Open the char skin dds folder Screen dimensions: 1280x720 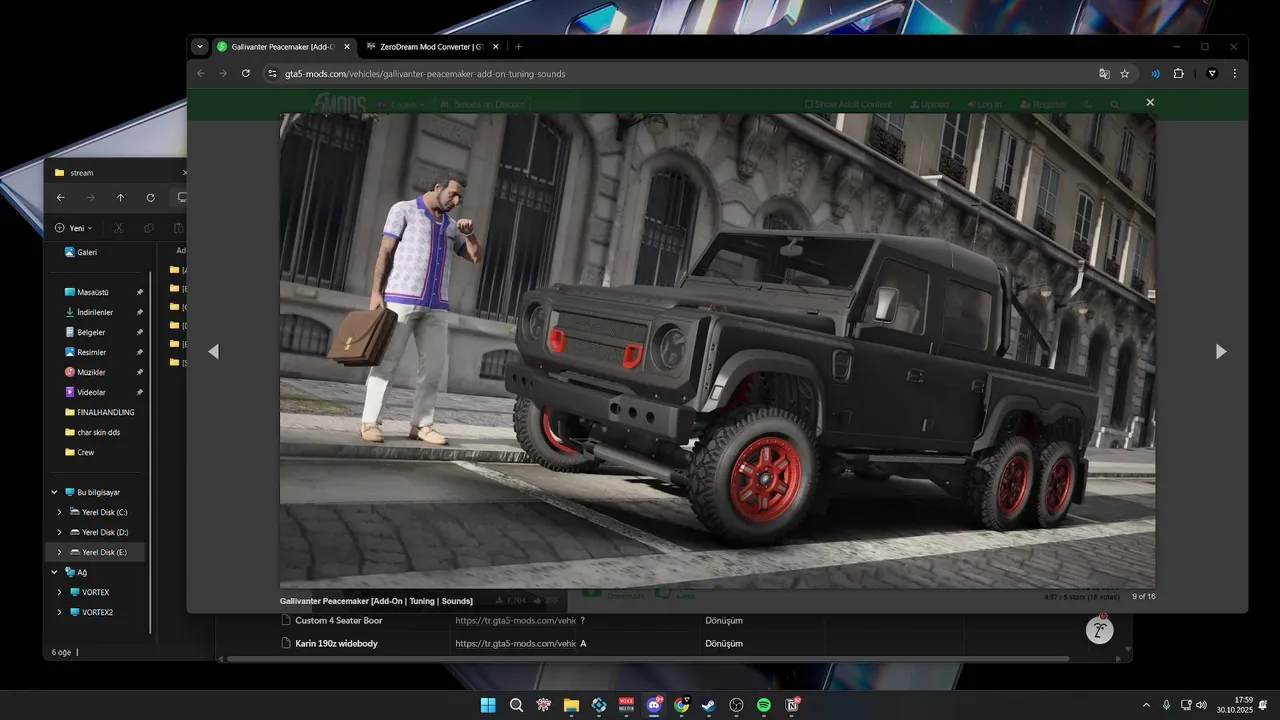[91, 432]
